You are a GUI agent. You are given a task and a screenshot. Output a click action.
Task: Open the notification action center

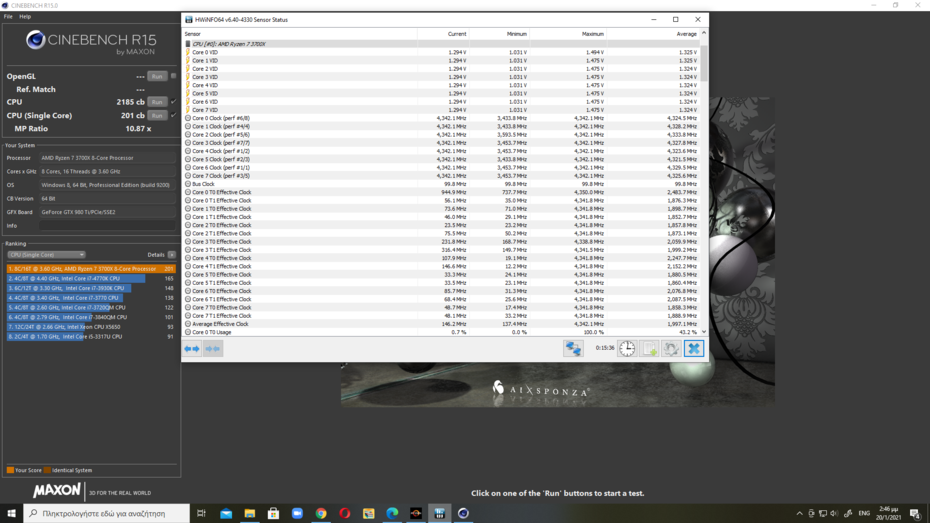(915, 514)
